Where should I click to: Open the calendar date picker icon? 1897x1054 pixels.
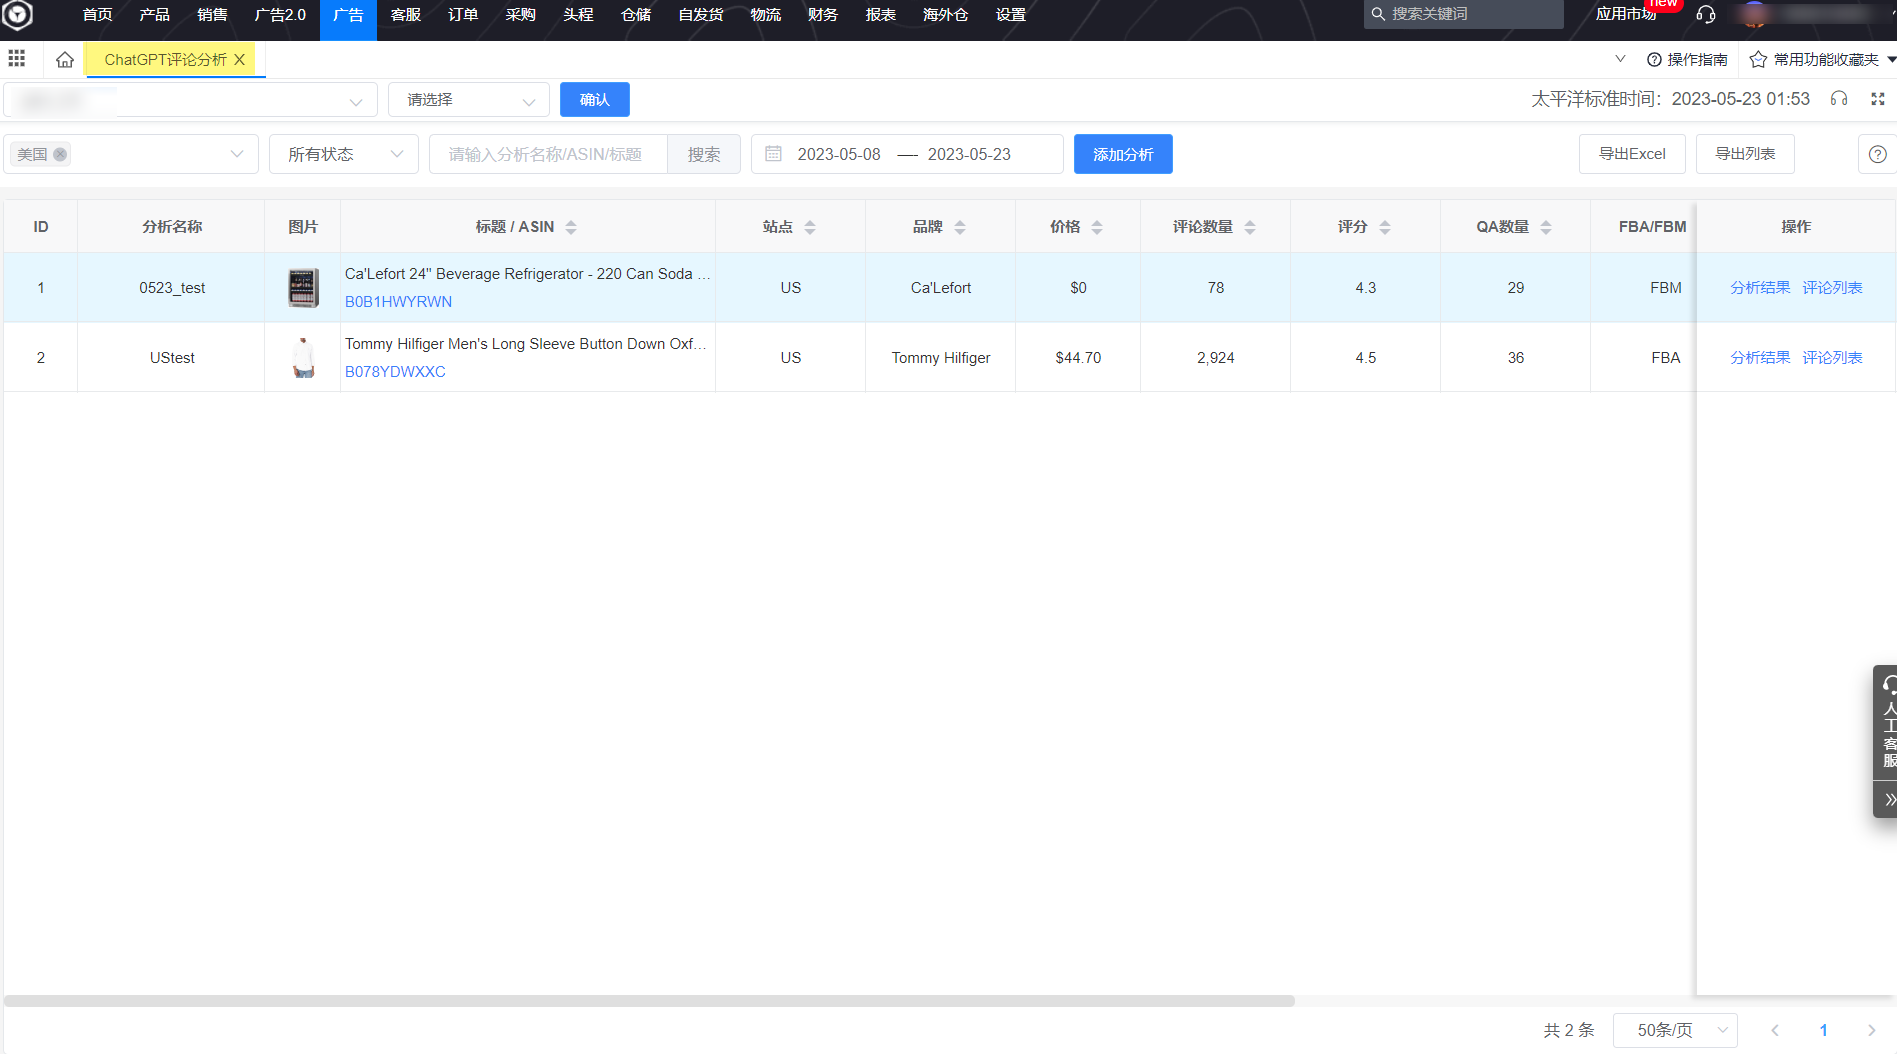773,154
